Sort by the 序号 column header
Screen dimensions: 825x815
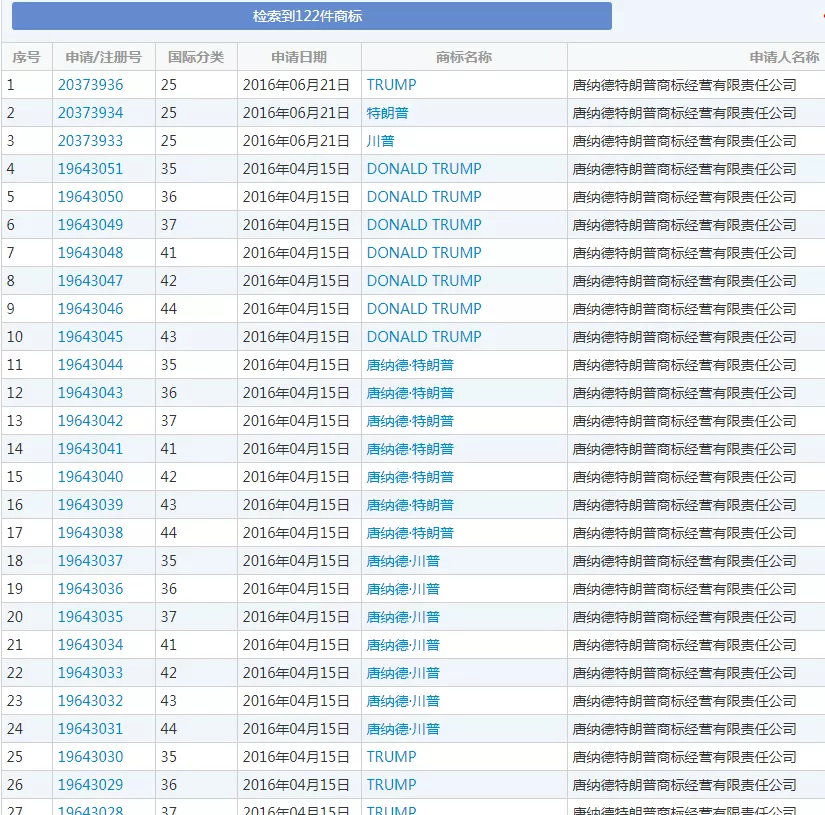[26, 57]
